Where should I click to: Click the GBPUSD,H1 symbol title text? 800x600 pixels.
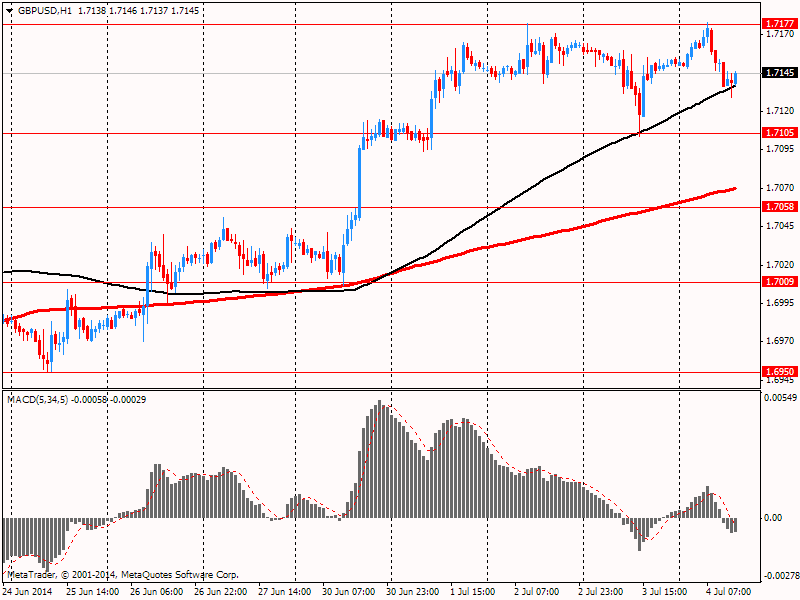pos(45,11)
